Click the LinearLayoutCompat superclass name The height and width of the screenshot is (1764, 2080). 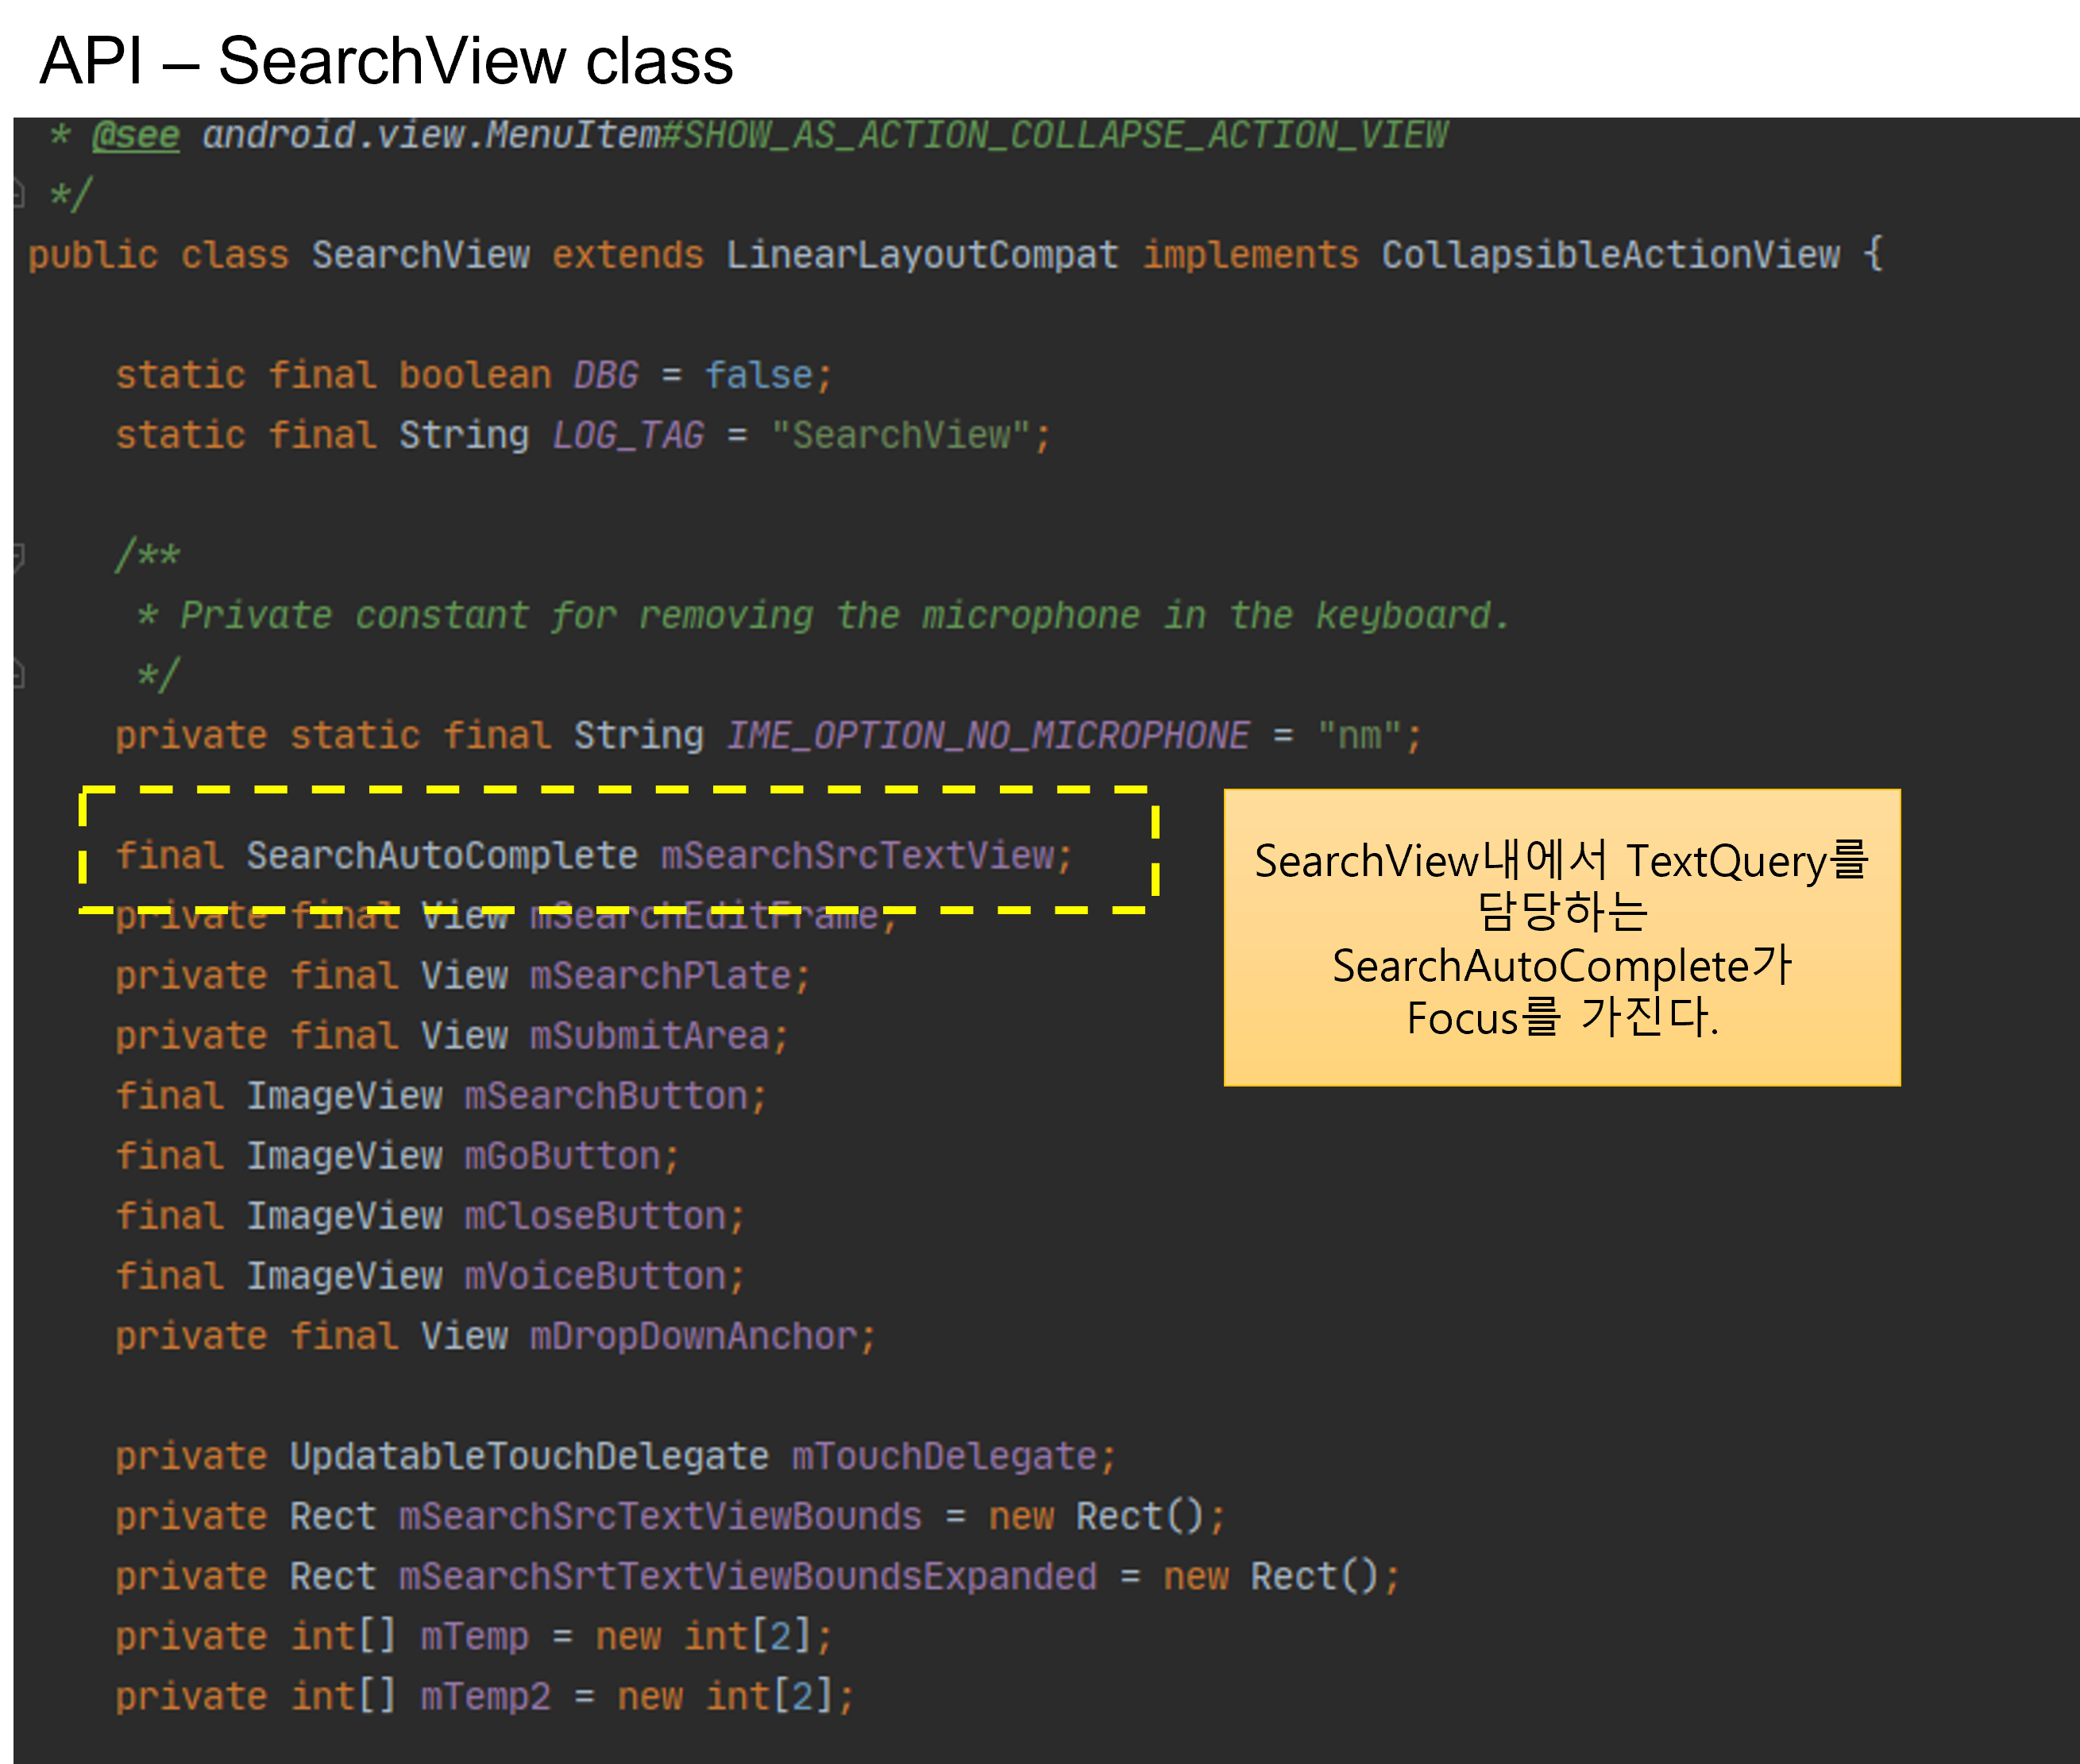pos(921,255)
